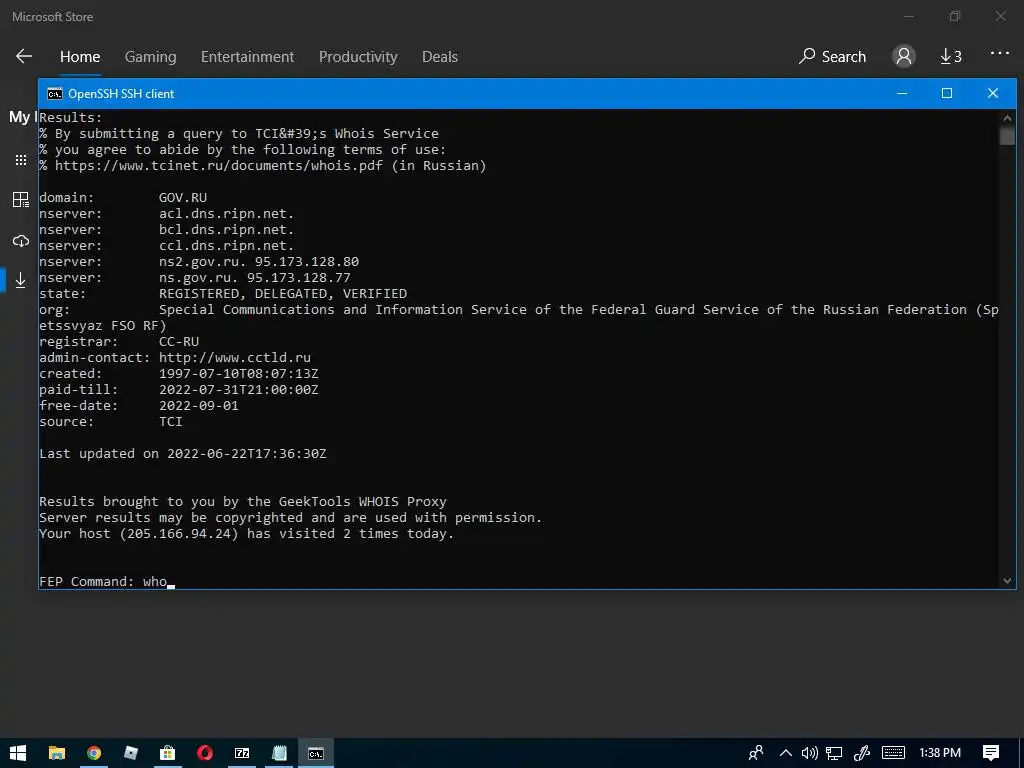This screenshot has height=768, width=1024.
Task: Open the Roblox taskbar icon
Action: [131, 753]
